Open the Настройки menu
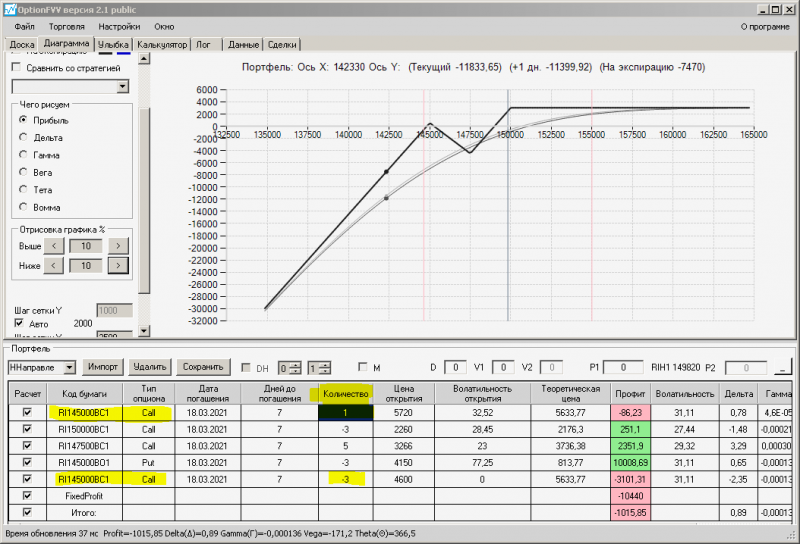Image resolution: width=800 pixels, height=544 pixels. pos(119,27)
